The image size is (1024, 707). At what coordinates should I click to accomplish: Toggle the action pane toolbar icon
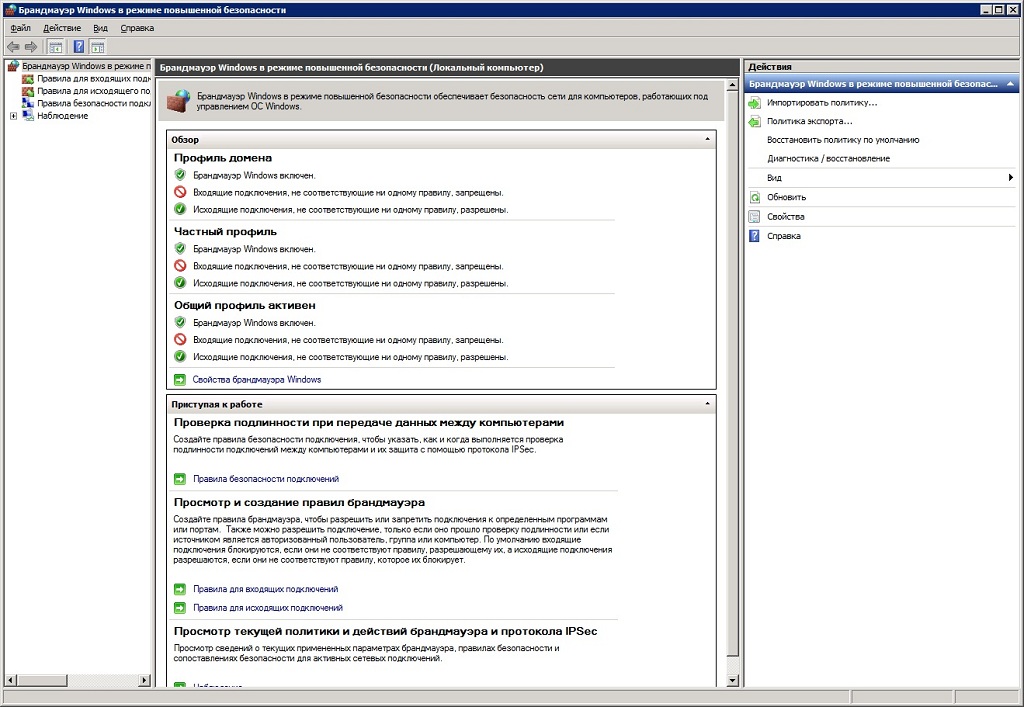(98, 47)
